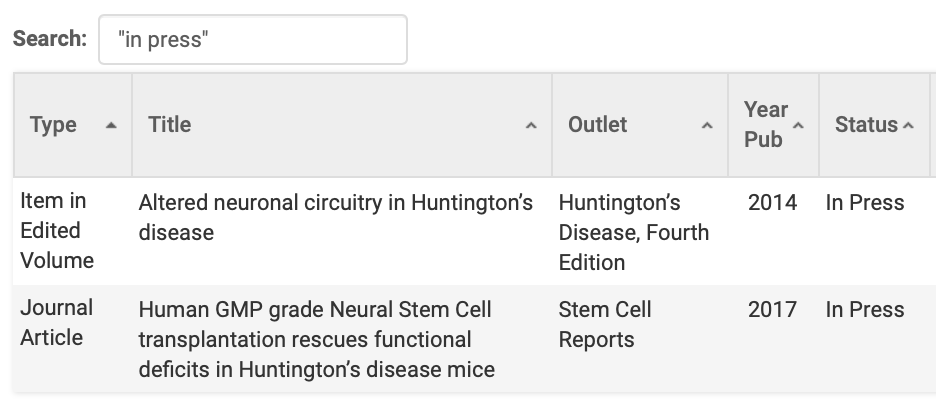Click the Status column header text
This screenshot has height=414, width=936.
(x=866, y=125)
